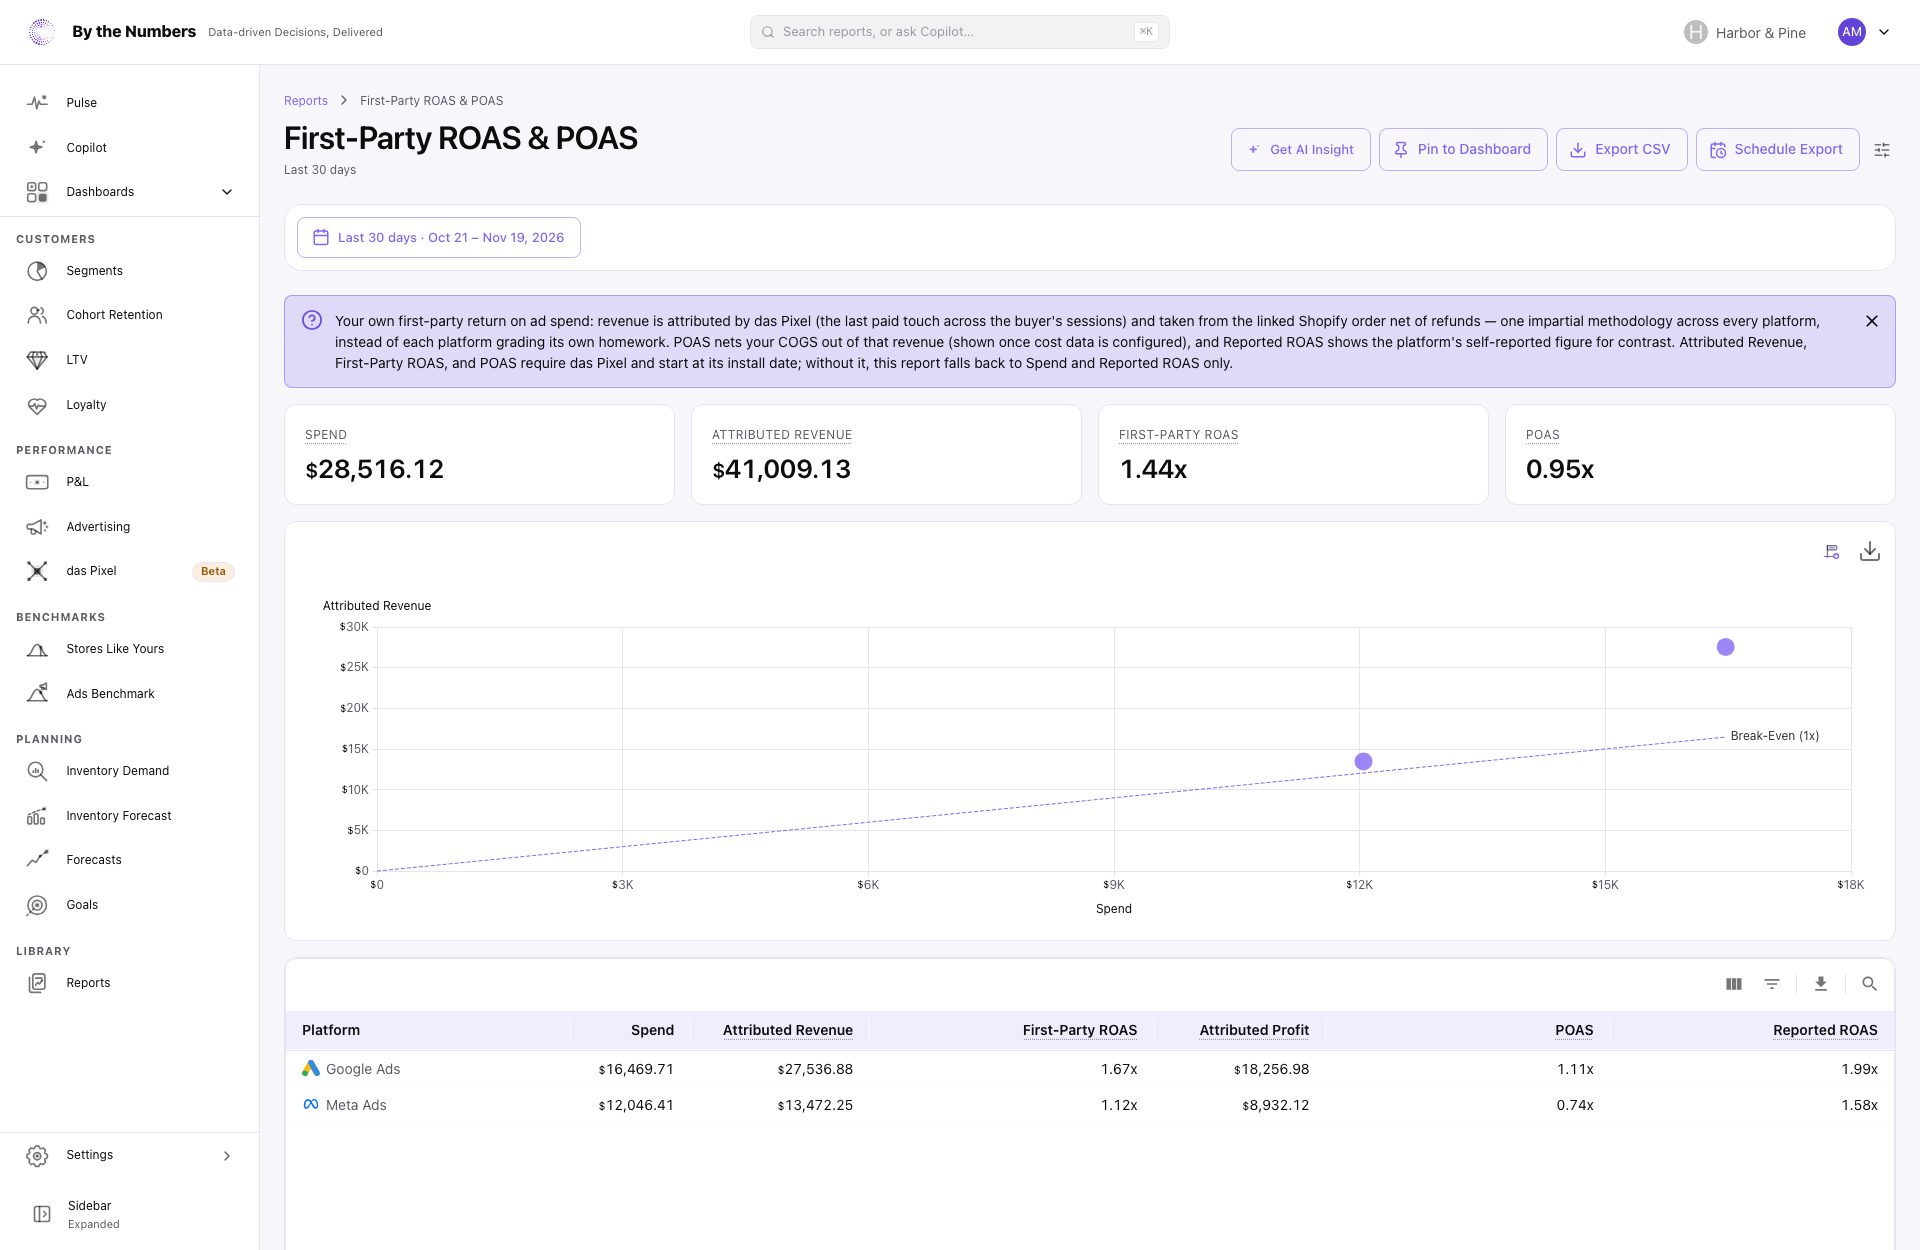Viewport: 1920px width, 1250px height.
Task: Open the report settings sliders icon
Action: tap(1882, 150)
